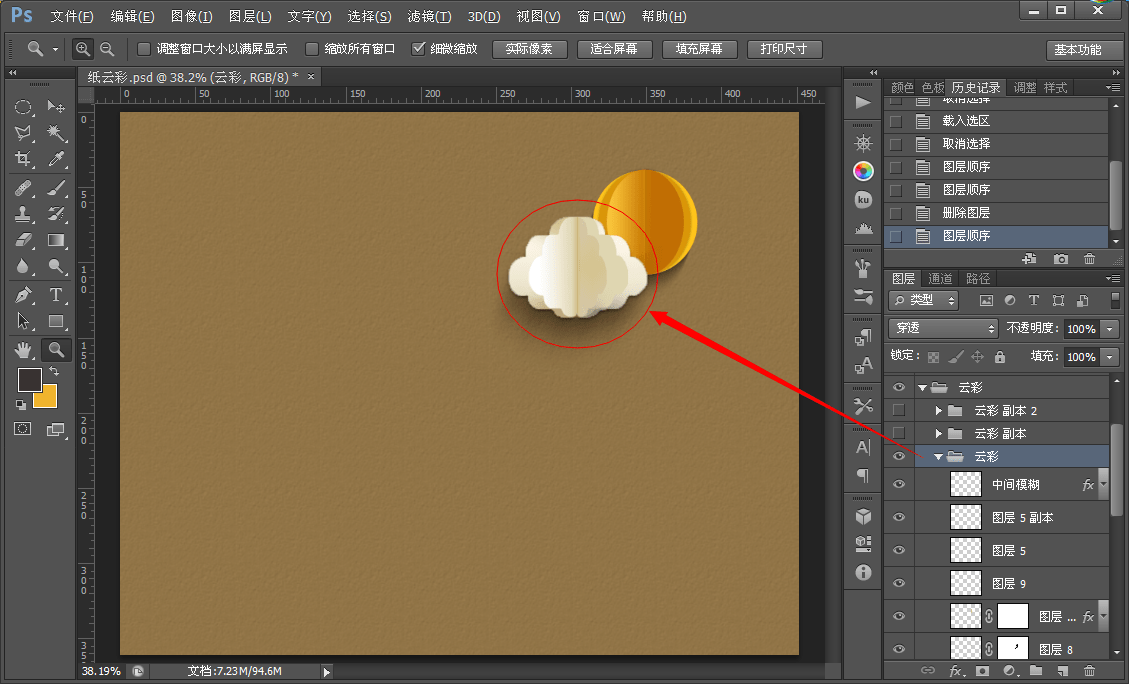Select the Pen tool
The width and height of the screenshot is (1129, 684).
coord(23,294)
